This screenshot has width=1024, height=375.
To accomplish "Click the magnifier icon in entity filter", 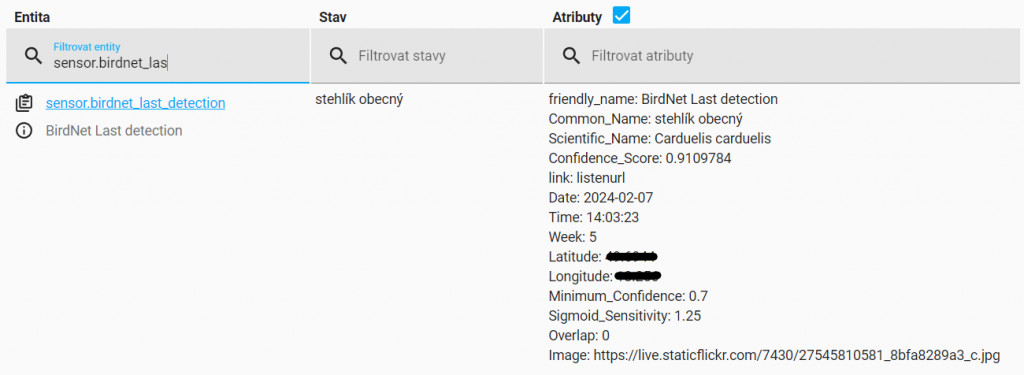I will (33, 56).
